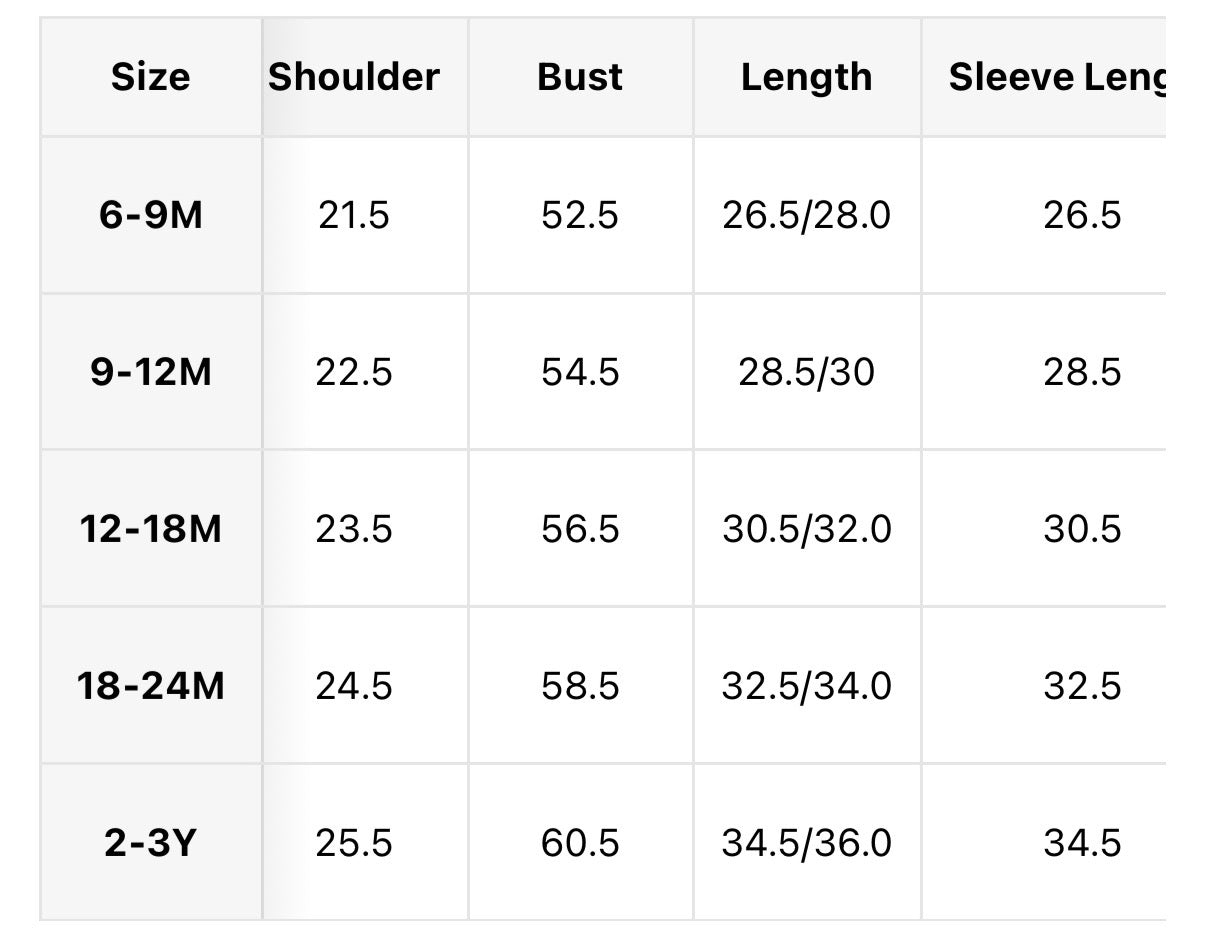Click shoulder value 21.5 for 6-9M
Viewport: 1206px width, 931px height.
tap(354, 215)
